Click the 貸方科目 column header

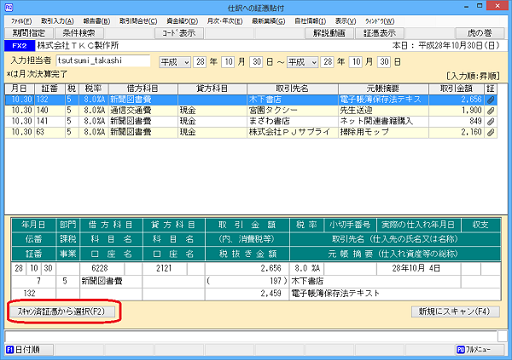tap(212, 89)
